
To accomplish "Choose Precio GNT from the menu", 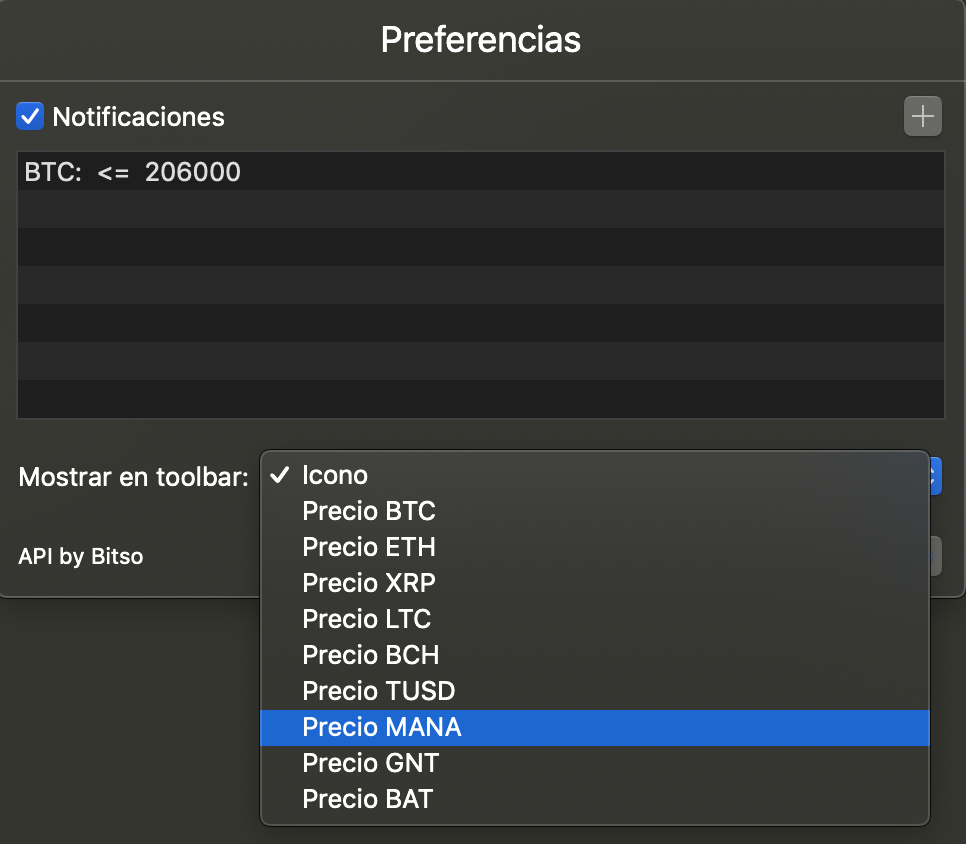I will pos(595,763).
